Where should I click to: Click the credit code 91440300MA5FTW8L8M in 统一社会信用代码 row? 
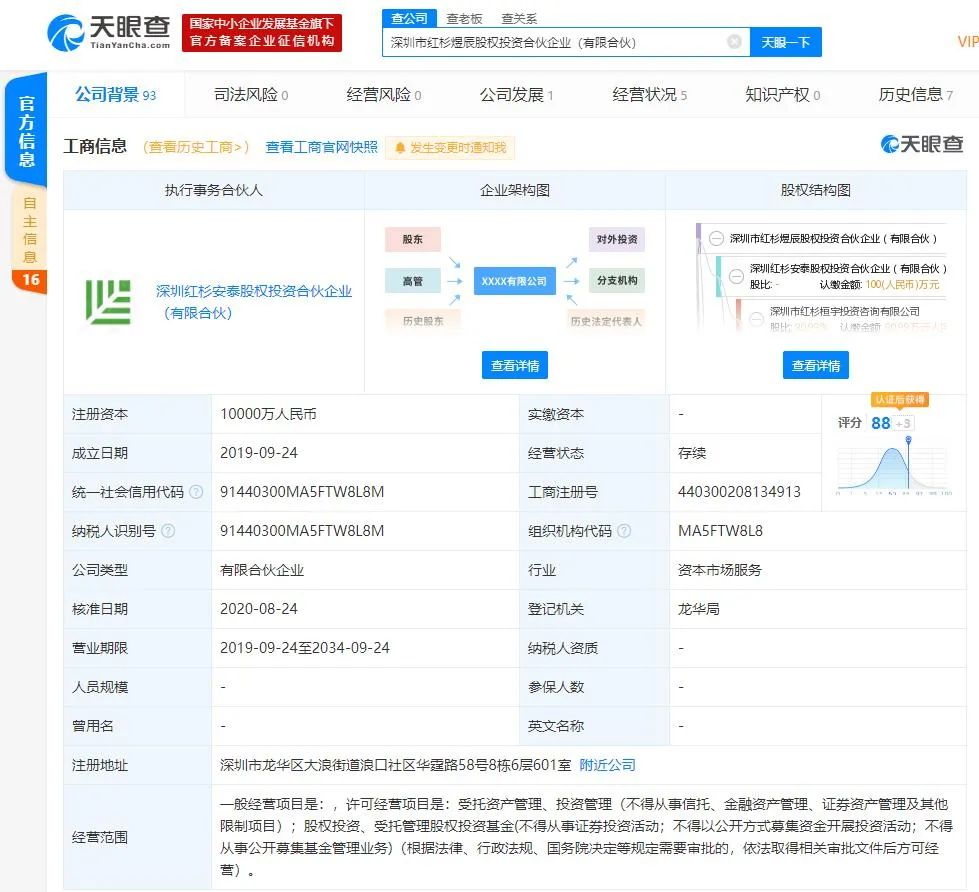tap(302, 492)
